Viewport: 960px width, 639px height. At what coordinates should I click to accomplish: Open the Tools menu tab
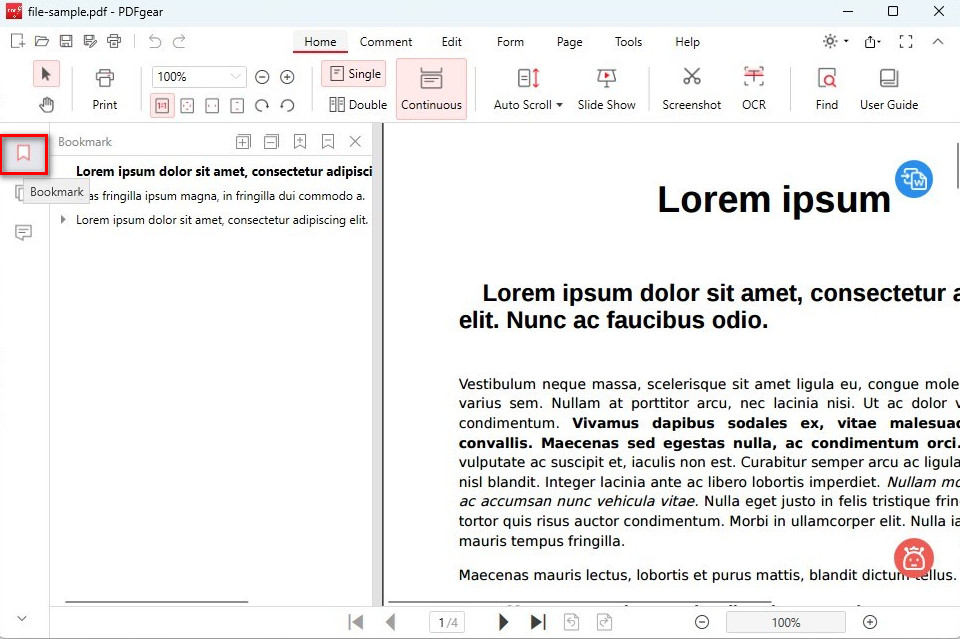pos(628,42)
